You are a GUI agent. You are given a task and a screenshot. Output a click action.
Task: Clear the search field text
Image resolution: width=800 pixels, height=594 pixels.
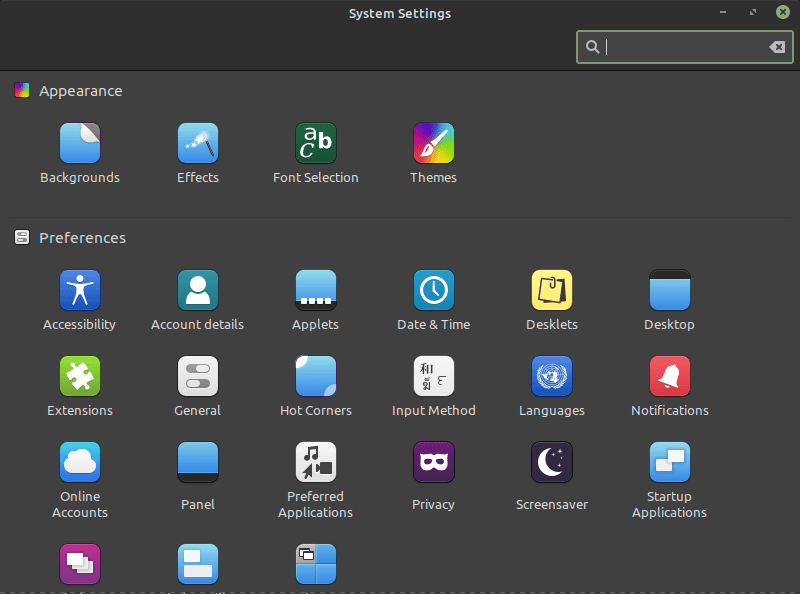click(776, 47)
